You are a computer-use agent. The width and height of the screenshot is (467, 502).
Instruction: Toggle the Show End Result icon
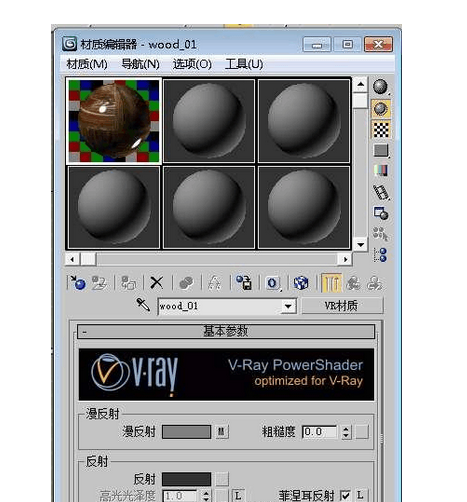pyautogui.click(x=331, y=283)
